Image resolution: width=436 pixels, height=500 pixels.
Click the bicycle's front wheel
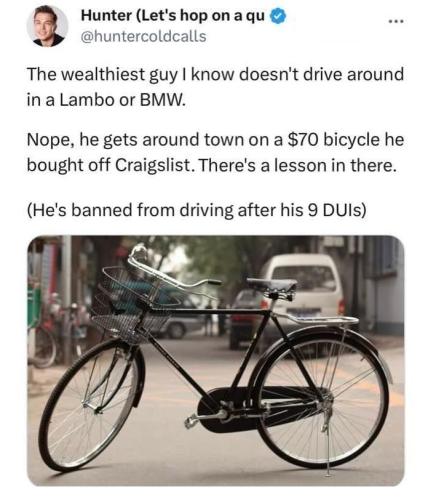[x=89, y=405]
